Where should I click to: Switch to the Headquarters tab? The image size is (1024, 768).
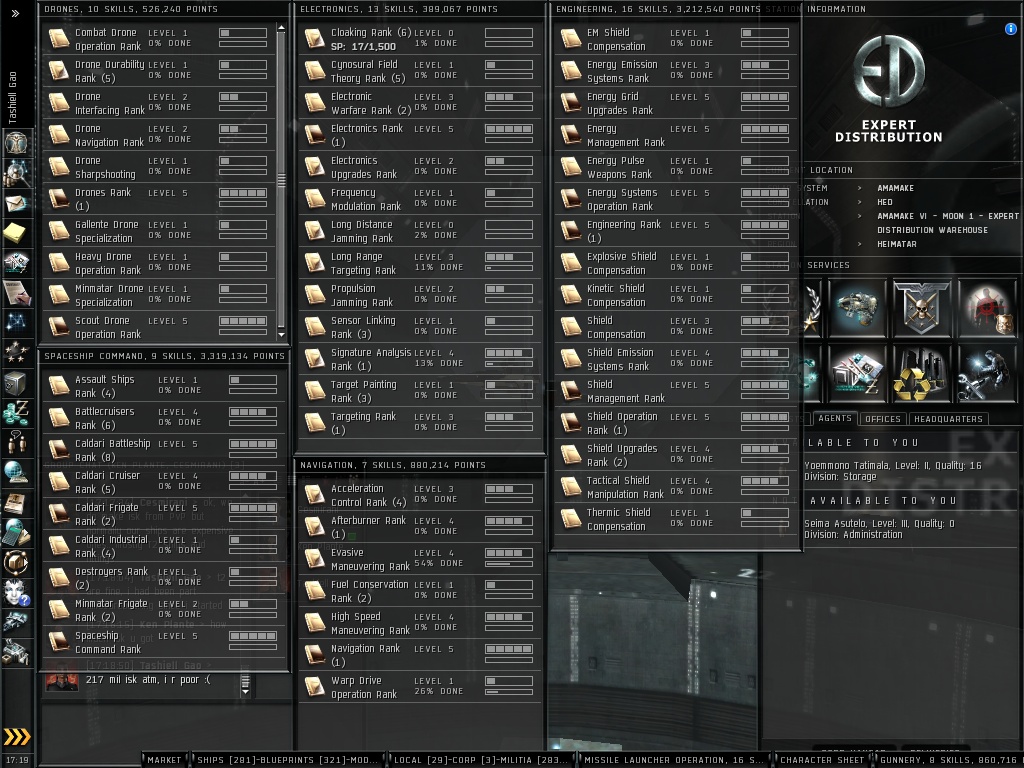point(948,419)
